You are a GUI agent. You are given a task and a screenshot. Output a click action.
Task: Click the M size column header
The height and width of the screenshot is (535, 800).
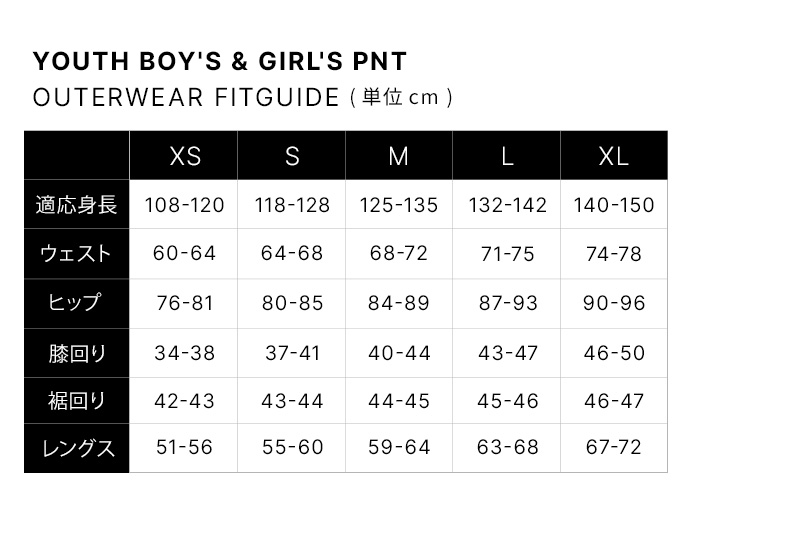399,156
